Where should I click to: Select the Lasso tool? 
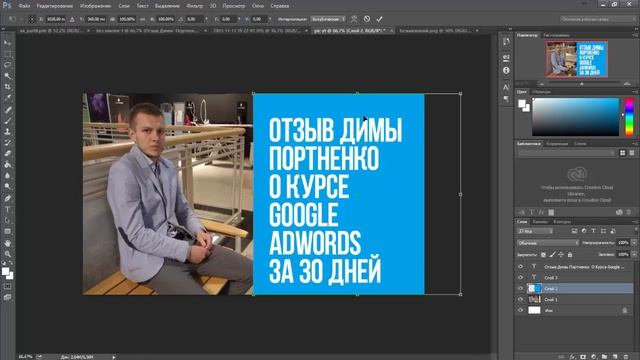point(7,65)
